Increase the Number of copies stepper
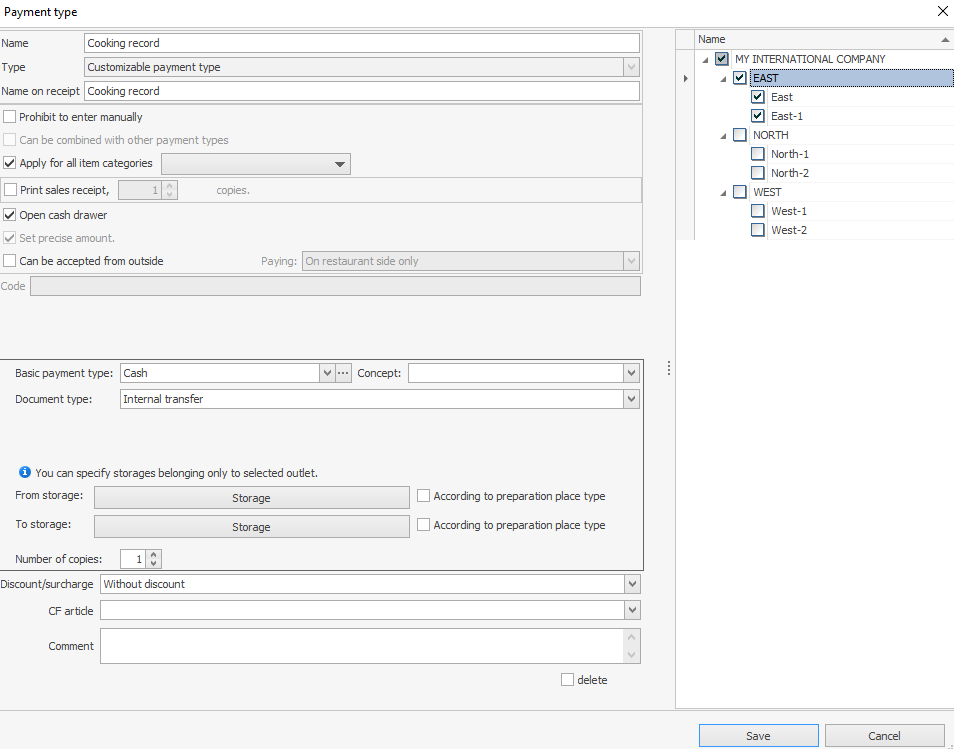The image size is (954, 749). (154, 555)
